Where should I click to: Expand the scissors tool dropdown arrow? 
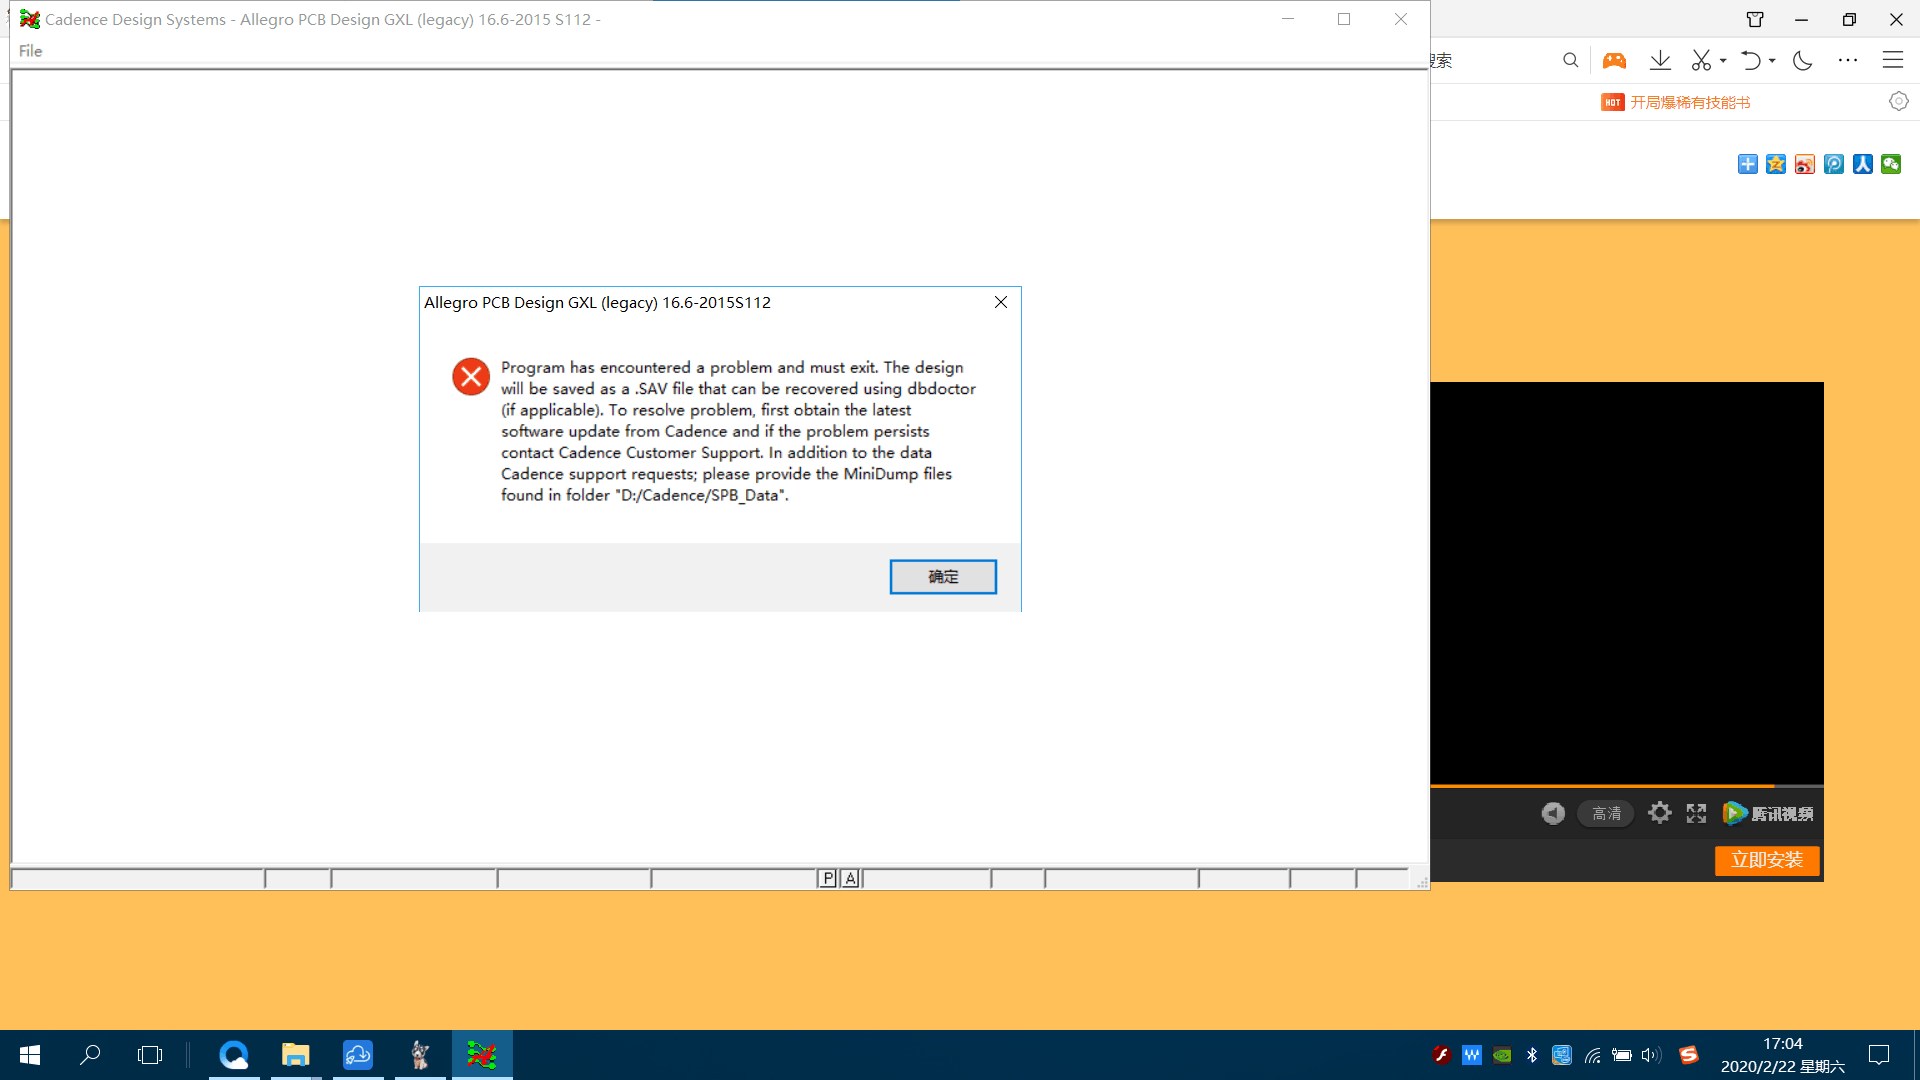[1723, 61]
